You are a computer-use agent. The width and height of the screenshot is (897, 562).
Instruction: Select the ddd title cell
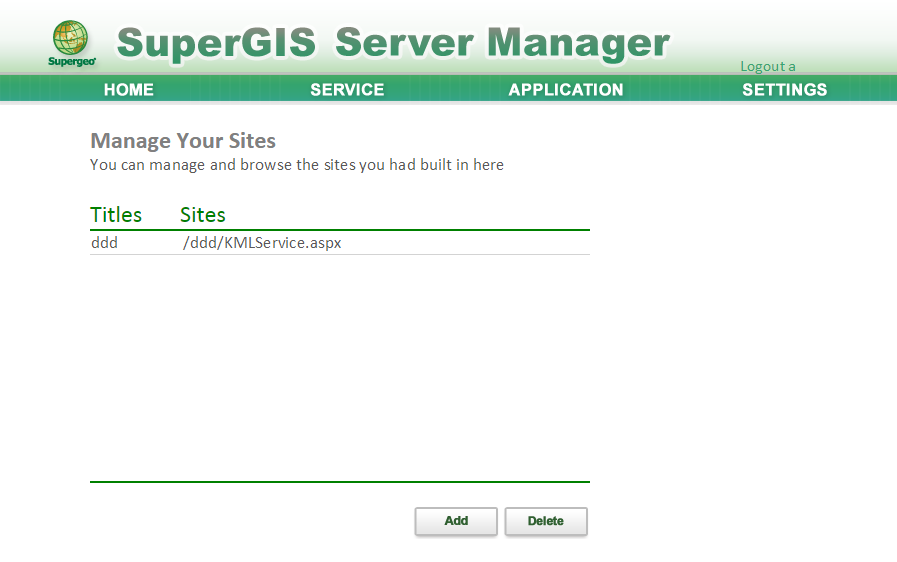tap(104, 243)
